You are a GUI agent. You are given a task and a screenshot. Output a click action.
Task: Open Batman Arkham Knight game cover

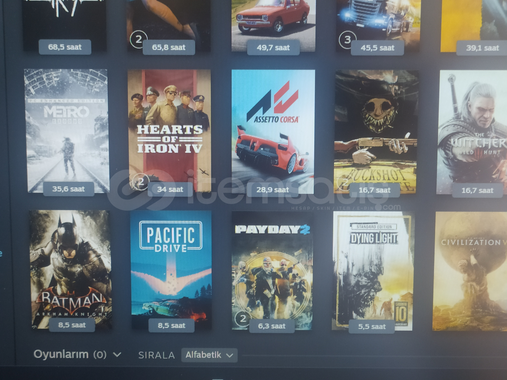(x=71, y=269)
